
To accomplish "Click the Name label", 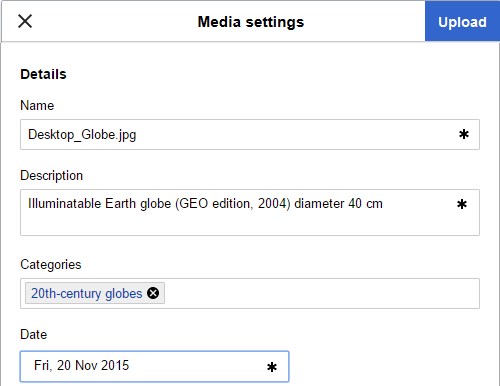I will pos(37,105).
